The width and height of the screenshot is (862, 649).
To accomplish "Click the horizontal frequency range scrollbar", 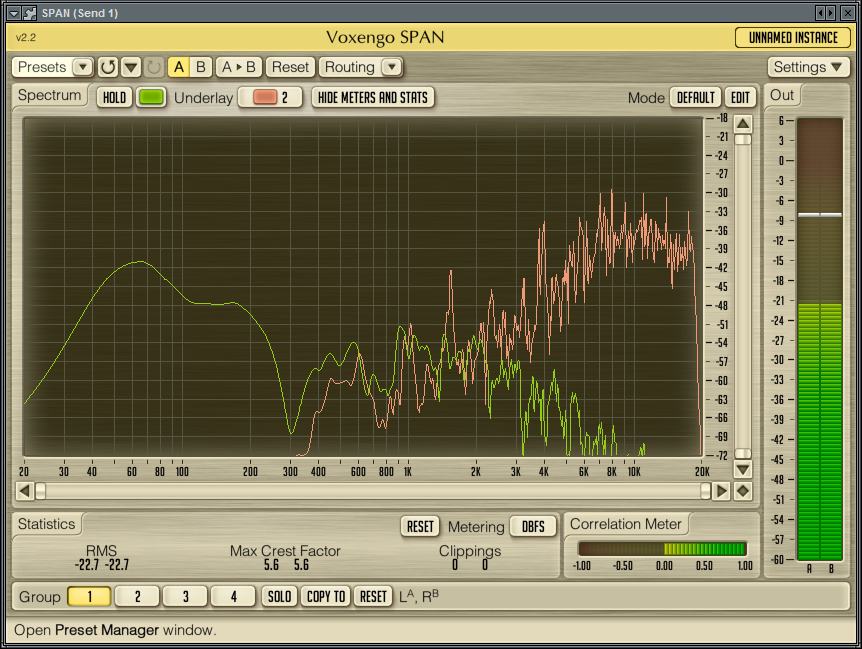I will 373,491.
